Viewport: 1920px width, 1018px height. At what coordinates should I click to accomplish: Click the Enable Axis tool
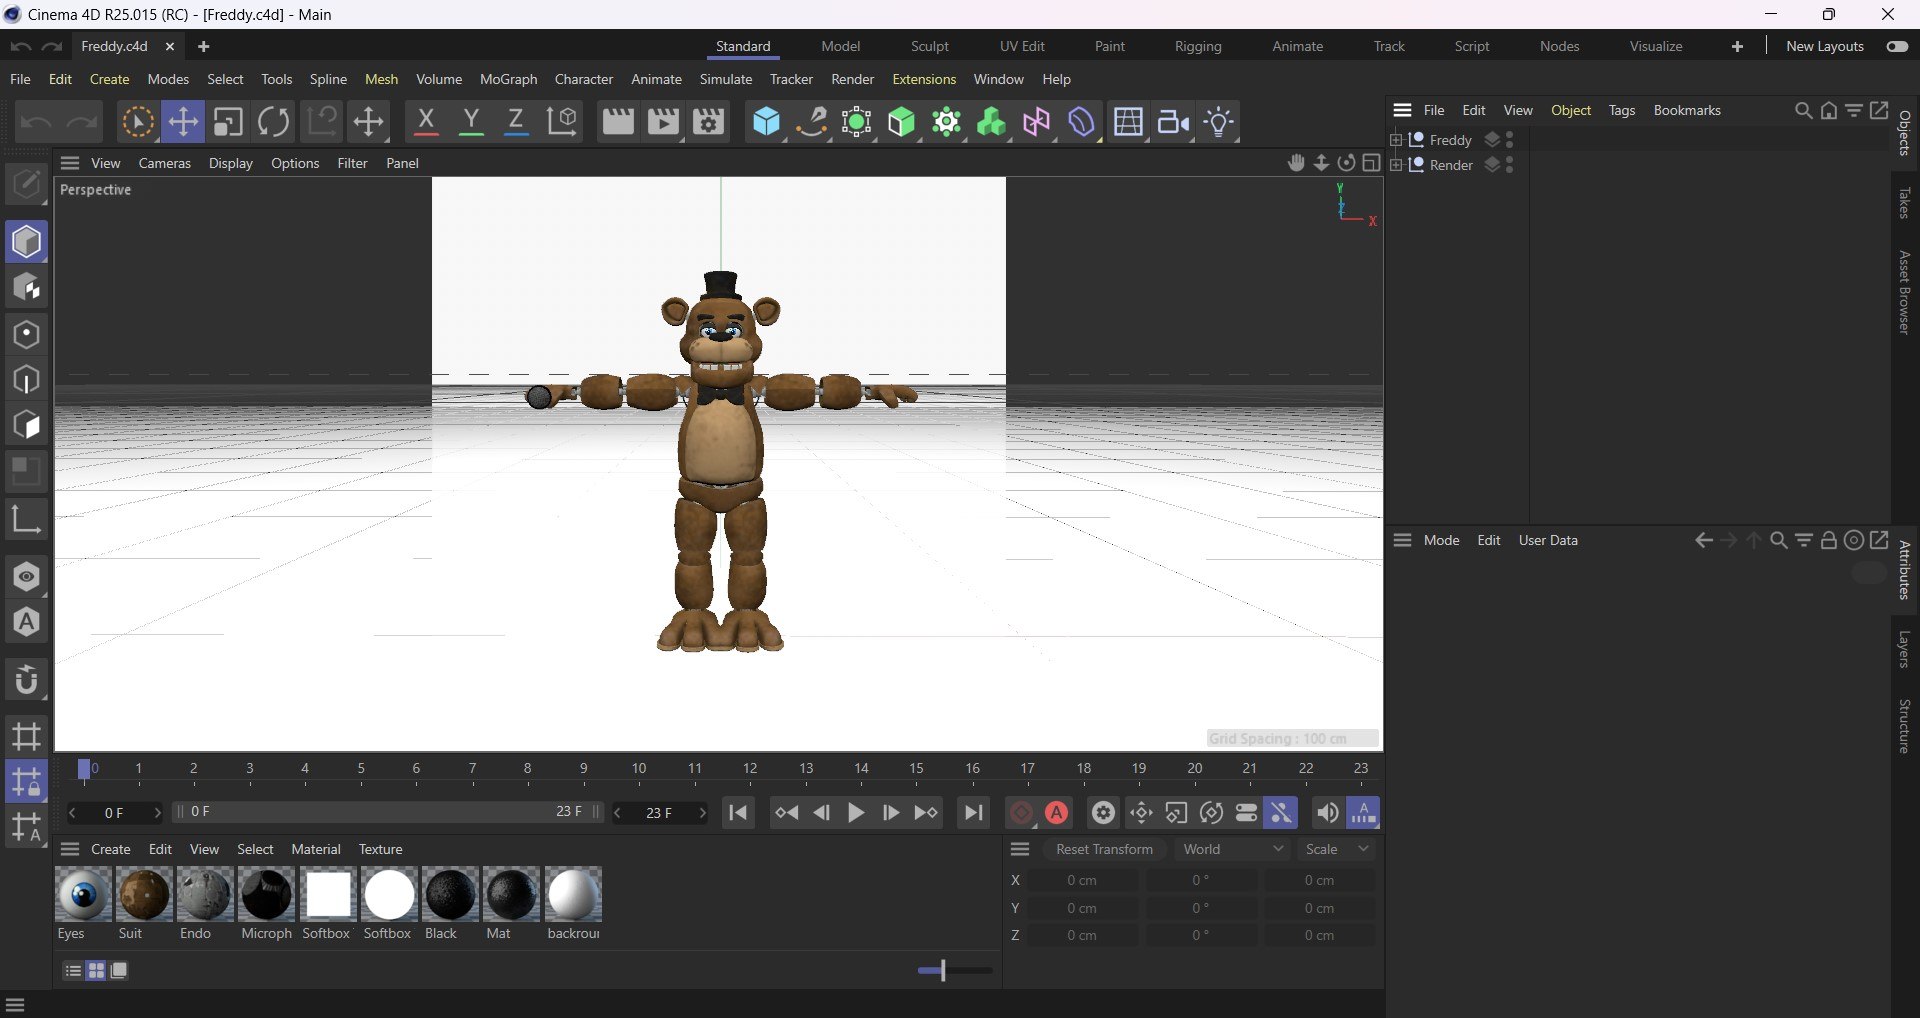27,518
